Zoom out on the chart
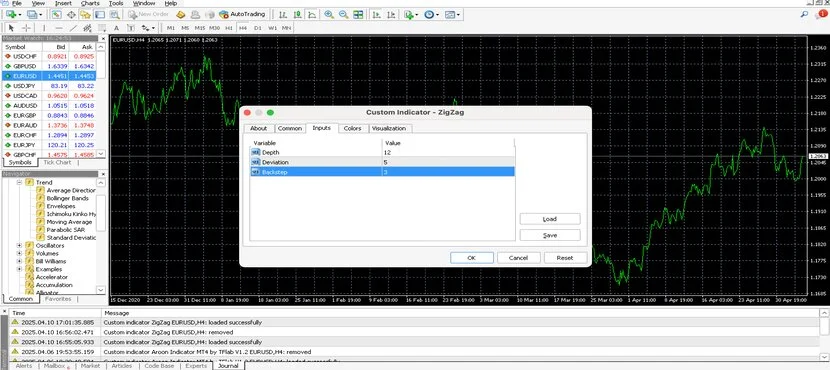Screen dimensions: 830x370 point(344,14)
